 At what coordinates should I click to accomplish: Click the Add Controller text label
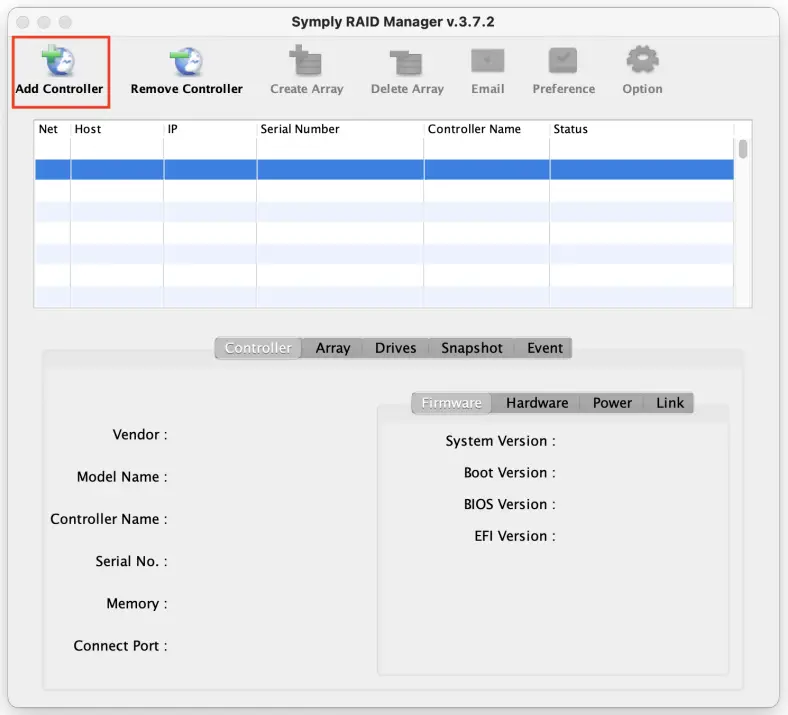click(x=59, y=88)
